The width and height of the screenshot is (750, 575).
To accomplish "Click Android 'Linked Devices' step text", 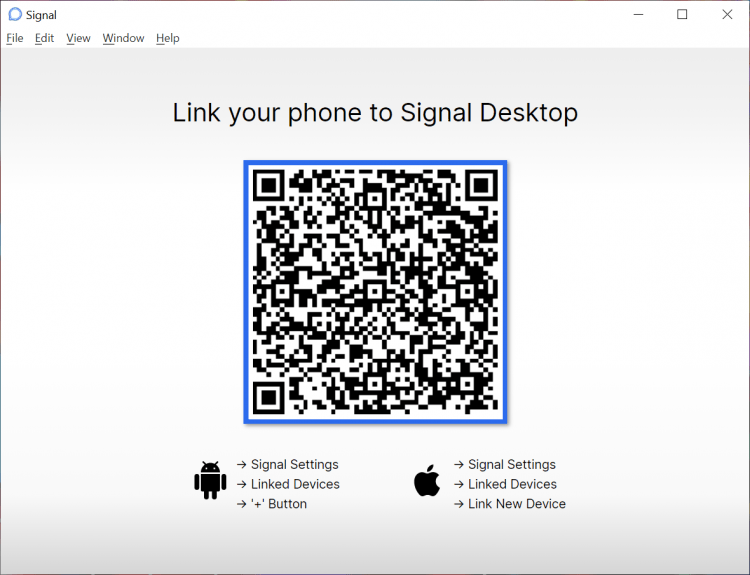I will click(x=295, y=484).
